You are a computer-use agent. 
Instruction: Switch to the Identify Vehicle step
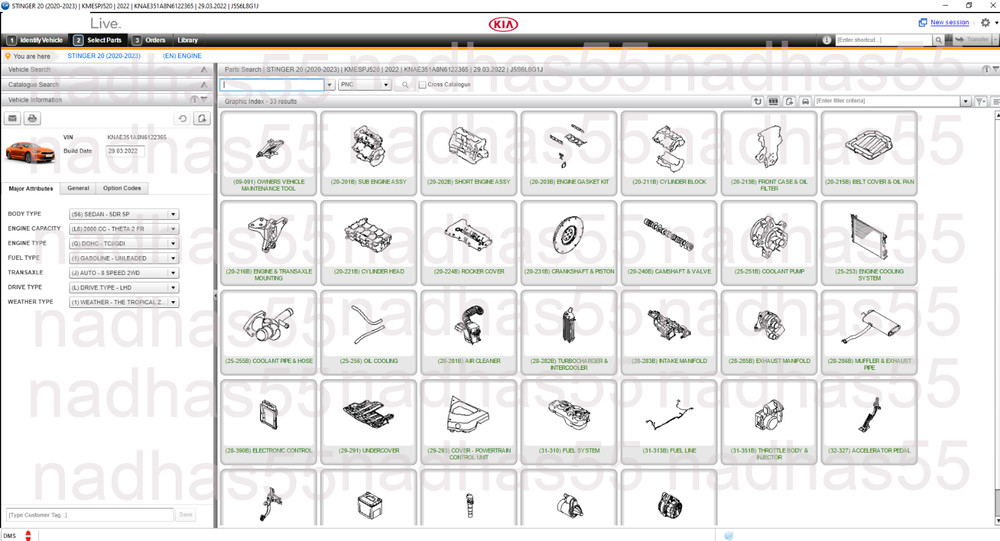pyautogui.click(x=35, y=40)
